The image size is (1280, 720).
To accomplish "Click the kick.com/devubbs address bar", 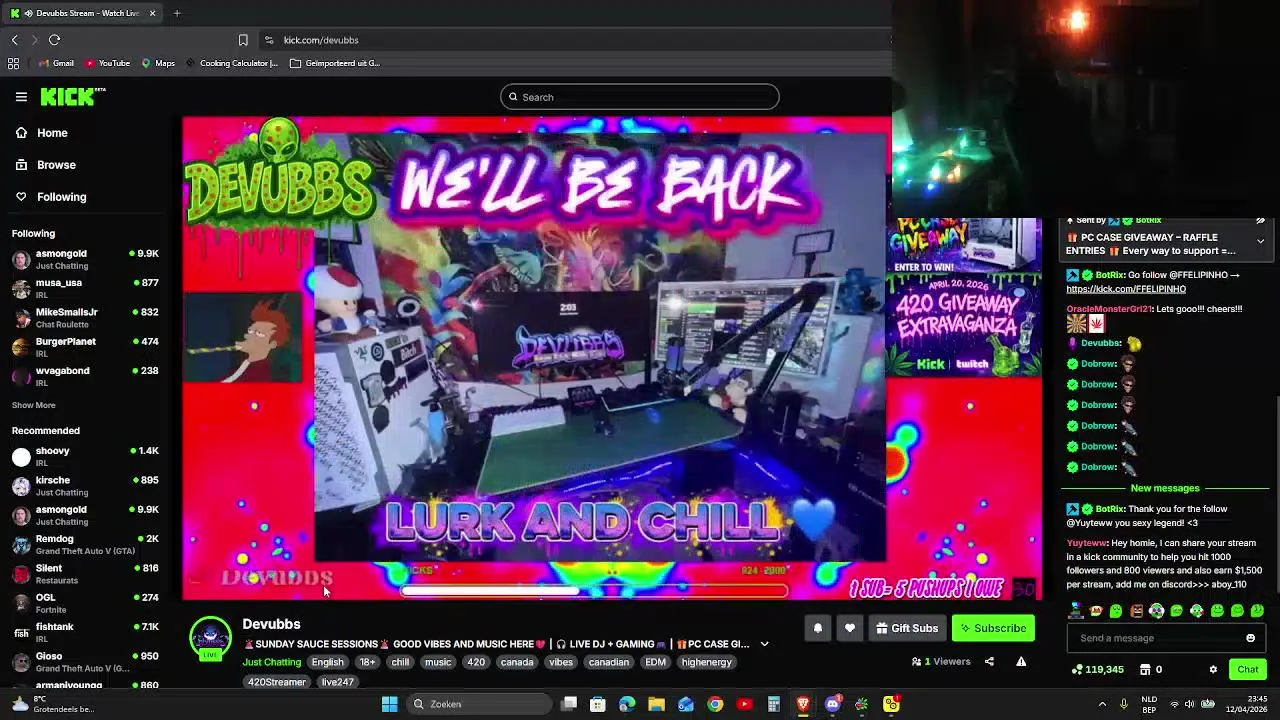I will click(320, 40).
